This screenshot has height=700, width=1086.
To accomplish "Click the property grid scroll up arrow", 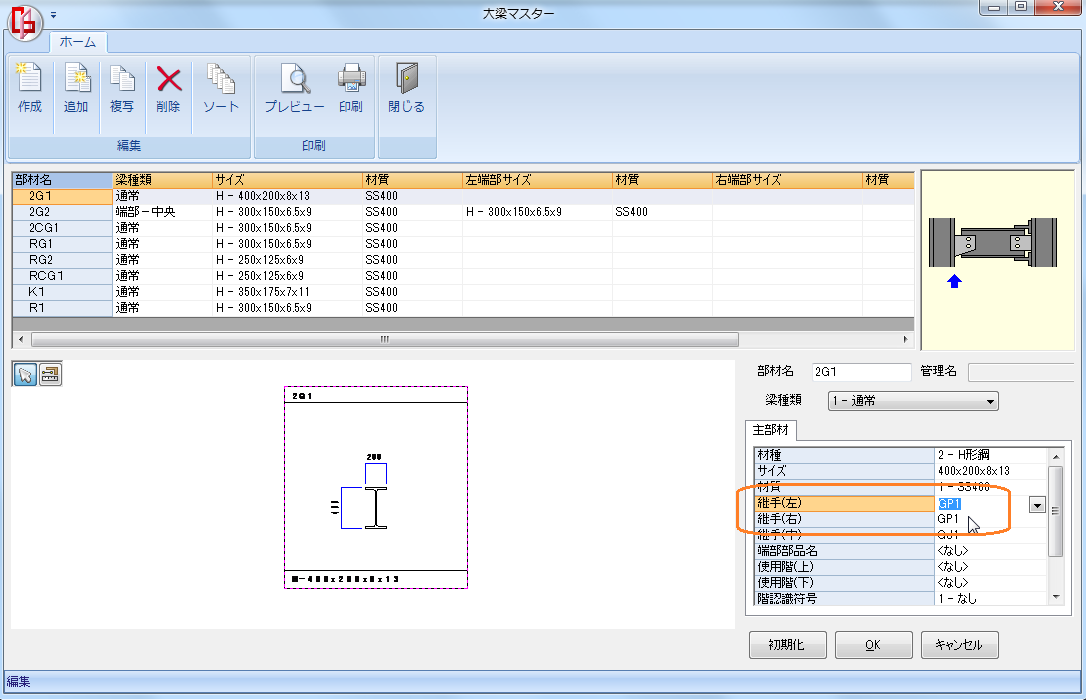I will [x=1056, y=456].
